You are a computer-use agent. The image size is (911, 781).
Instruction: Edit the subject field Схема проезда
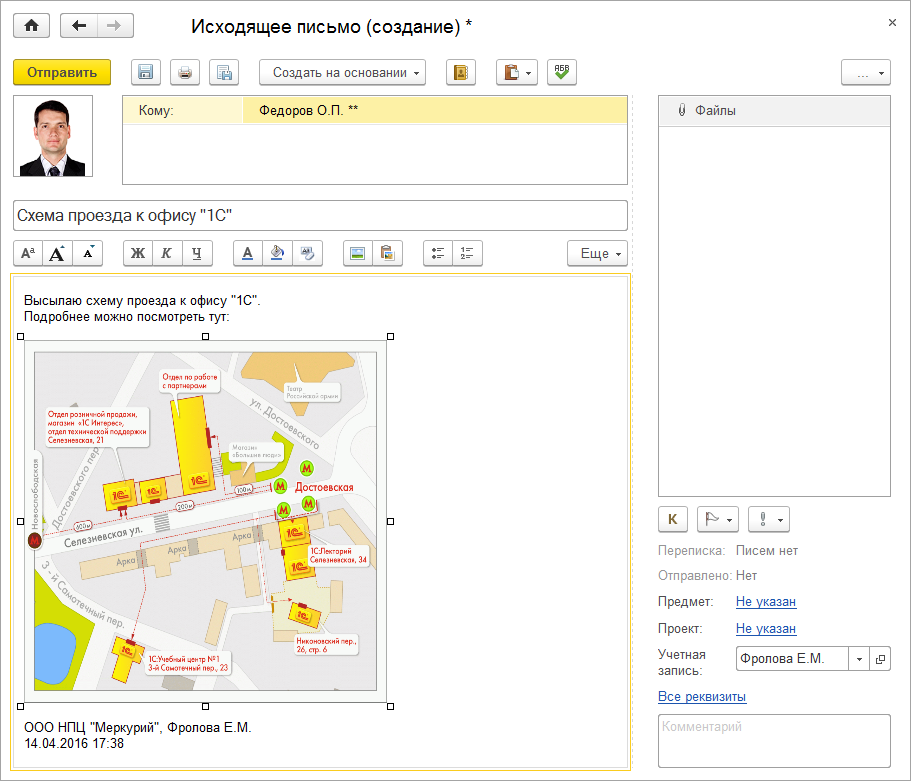coord(320,216)
